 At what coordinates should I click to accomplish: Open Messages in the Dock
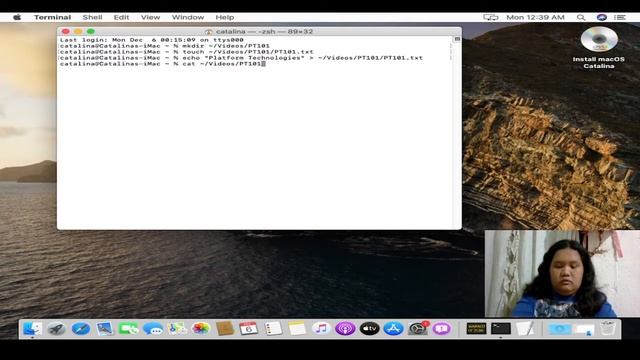coord(153,329)
